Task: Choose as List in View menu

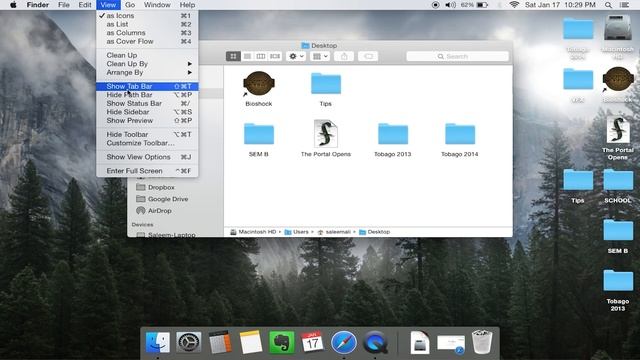Action: [147, 24]
